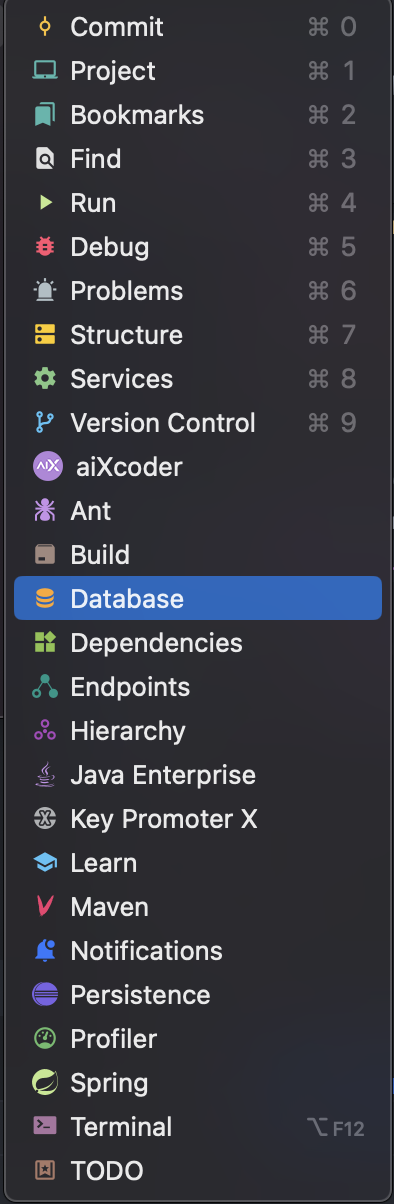Click the Profiler gauge icon
This screenshot has width=394, height=1204.
coord(45,1039)
